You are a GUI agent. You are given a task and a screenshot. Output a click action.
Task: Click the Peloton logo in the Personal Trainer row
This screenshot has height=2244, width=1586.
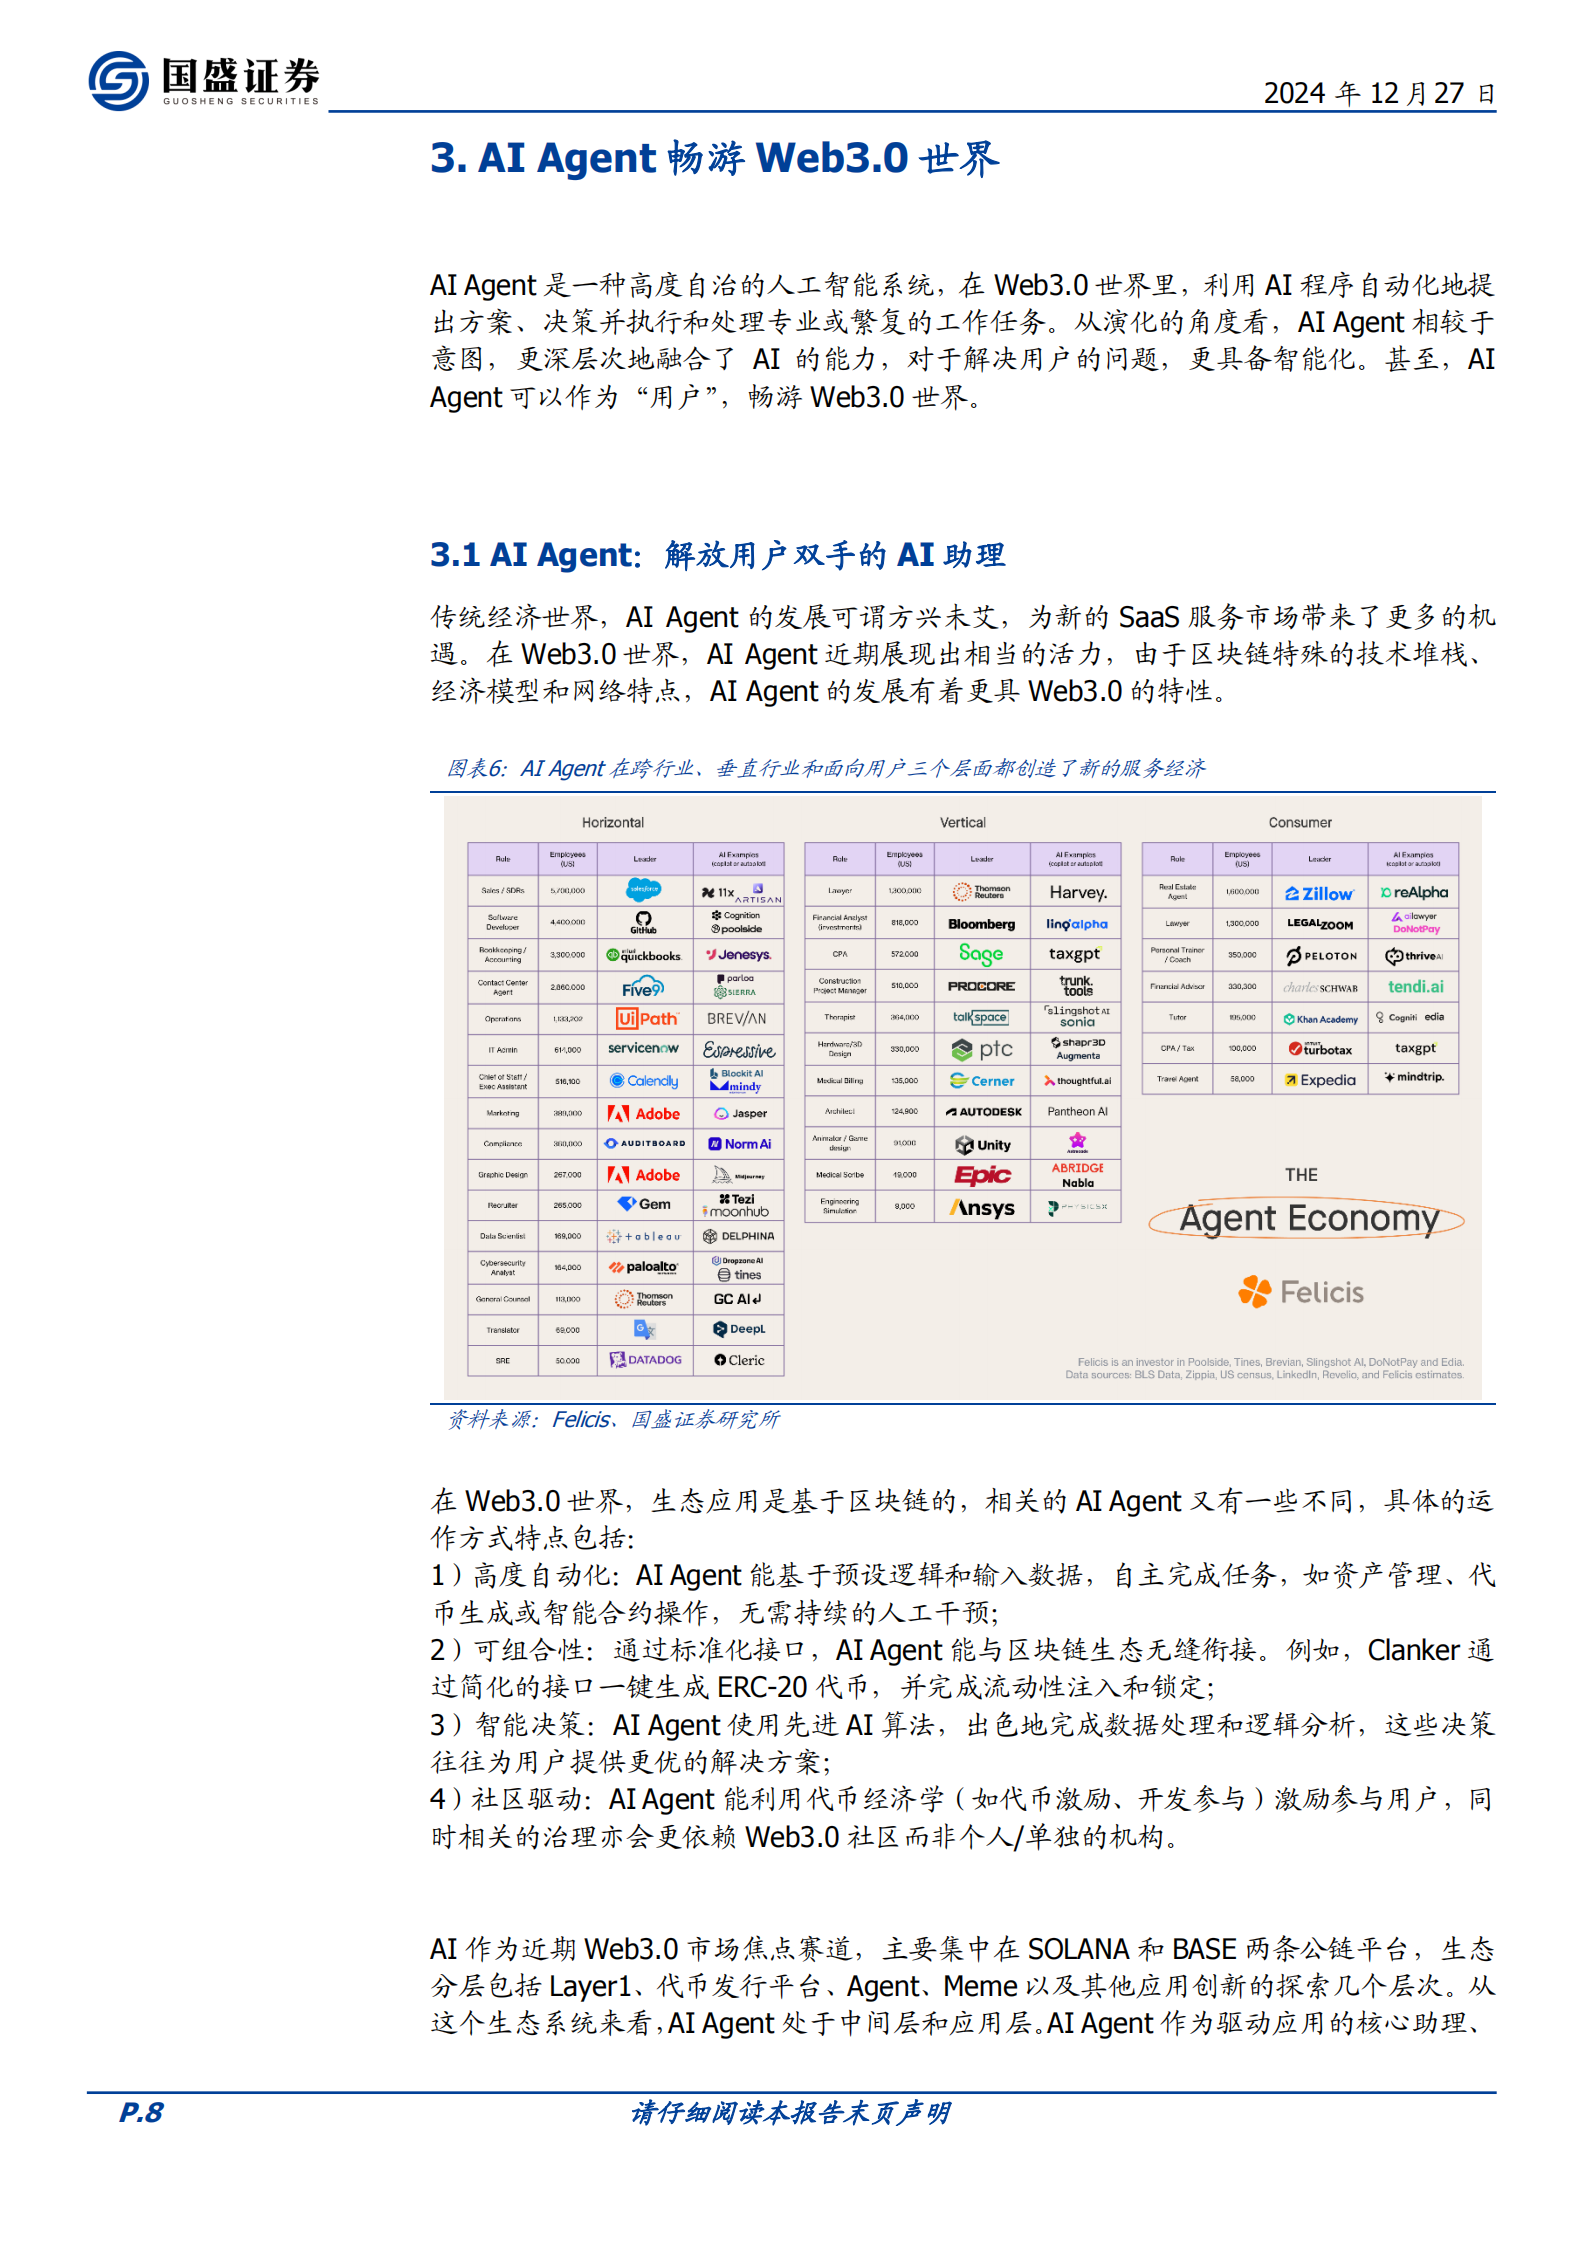(x=1320, y=955)
